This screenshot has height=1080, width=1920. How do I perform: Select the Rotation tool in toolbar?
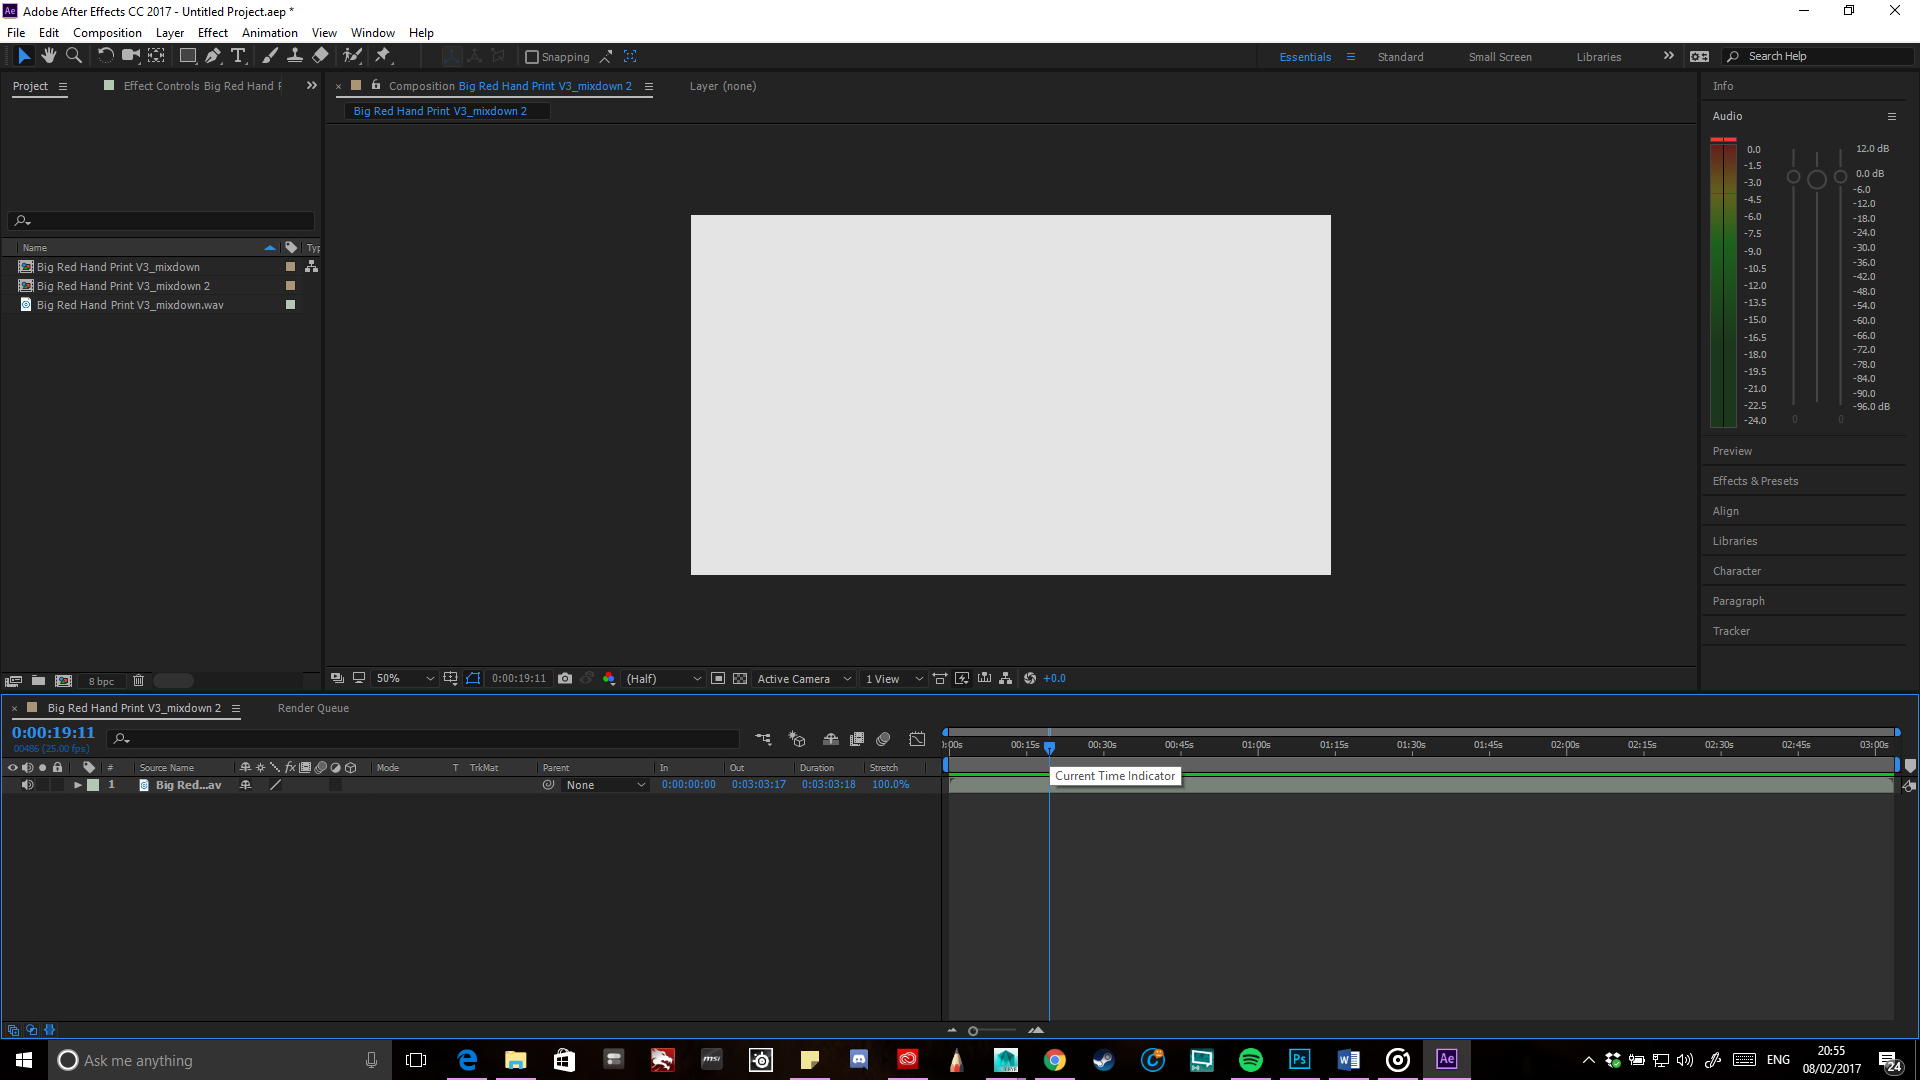(x=104, y=55)
